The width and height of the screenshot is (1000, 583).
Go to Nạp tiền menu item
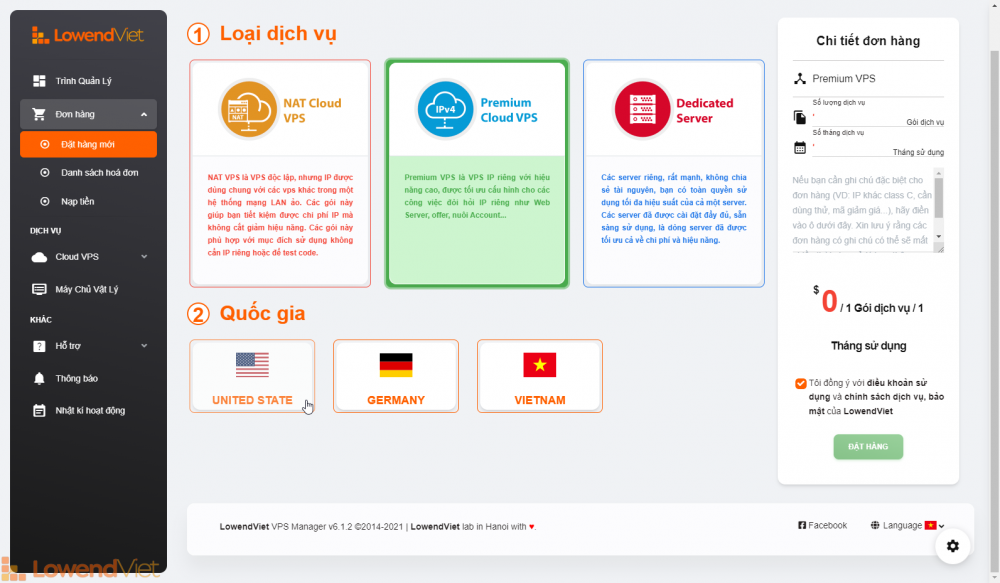(88, 202)
